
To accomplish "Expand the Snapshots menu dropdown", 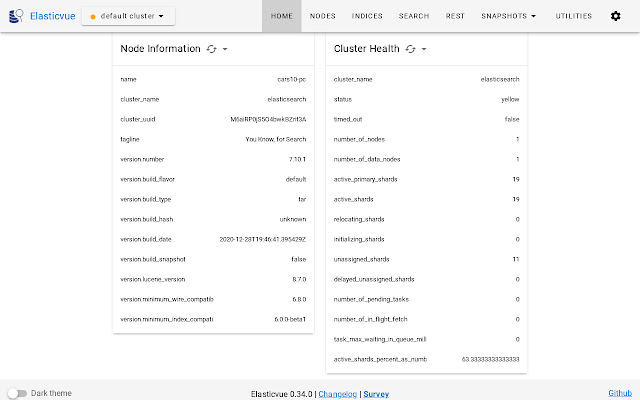I will (x=508, y=16).
